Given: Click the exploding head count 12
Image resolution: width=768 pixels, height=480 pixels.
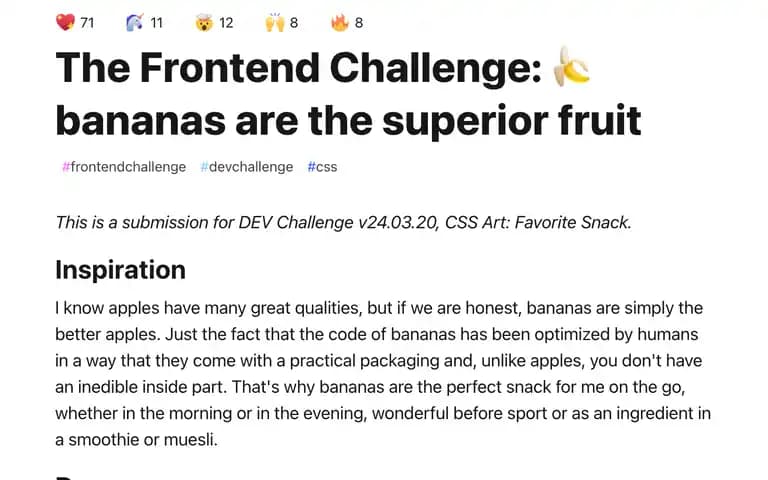Looking at the screenshot, I should 226,23.
